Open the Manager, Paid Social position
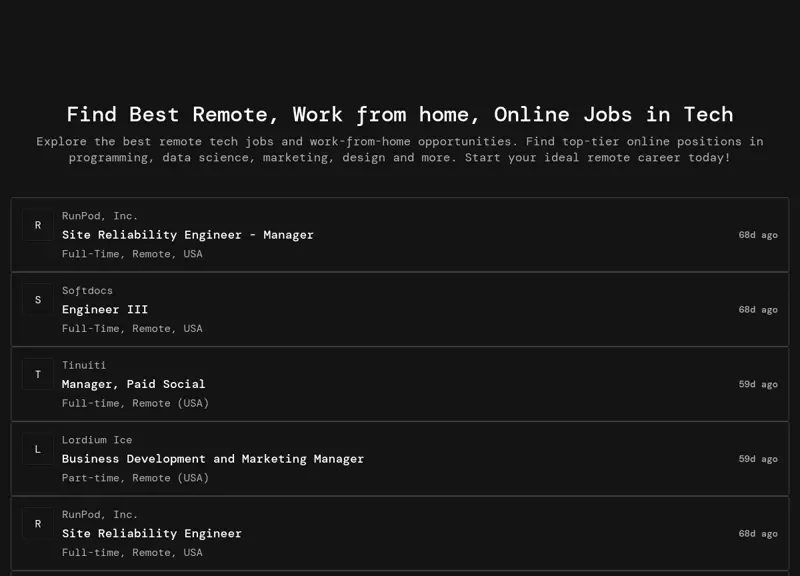The width and height of the screenshot is (800, 576). point(134,383)
